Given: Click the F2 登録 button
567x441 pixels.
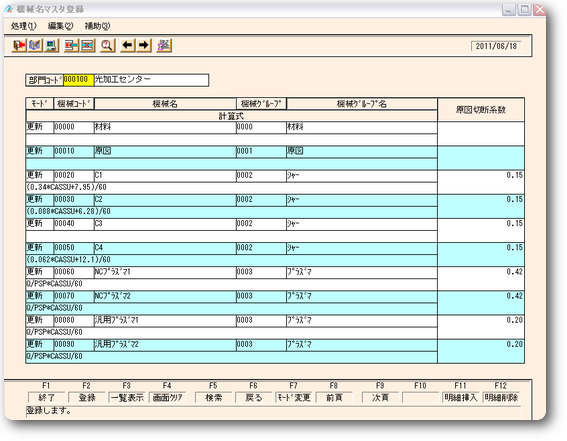Looking at the screenshot, I should 87,398.
